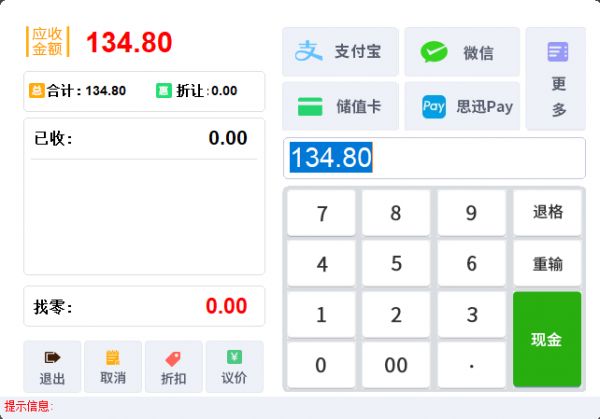Click the exit (退出) icon button
The height and width of the screenshot is (419, 600).
52,367
